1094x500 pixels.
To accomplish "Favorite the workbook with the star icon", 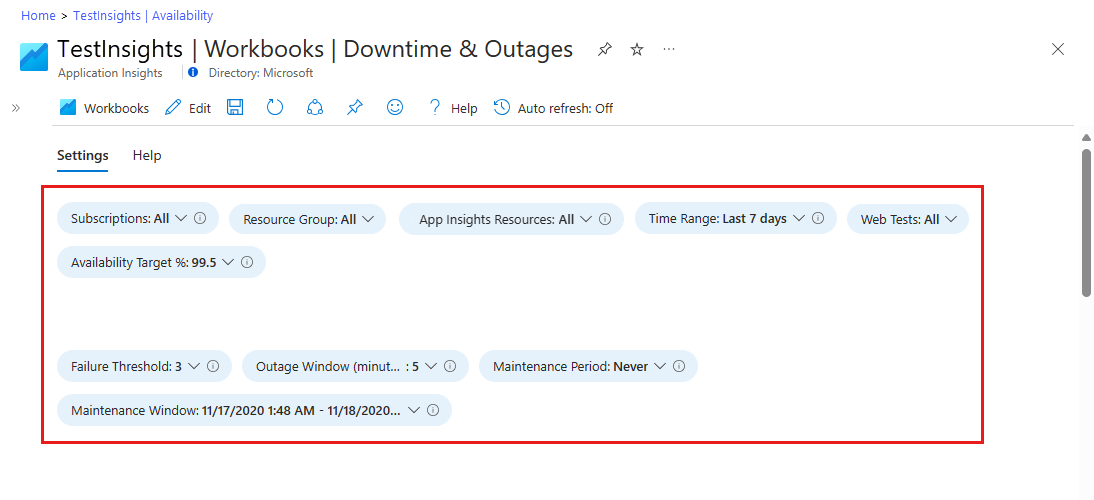I will (x=637, y=50).
